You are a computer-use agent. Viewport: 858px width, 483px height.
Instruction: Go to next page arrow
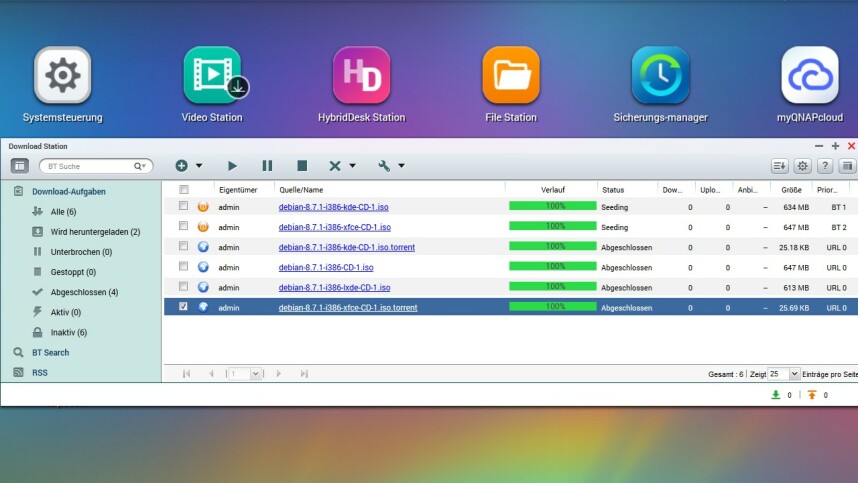pos(279,374)
